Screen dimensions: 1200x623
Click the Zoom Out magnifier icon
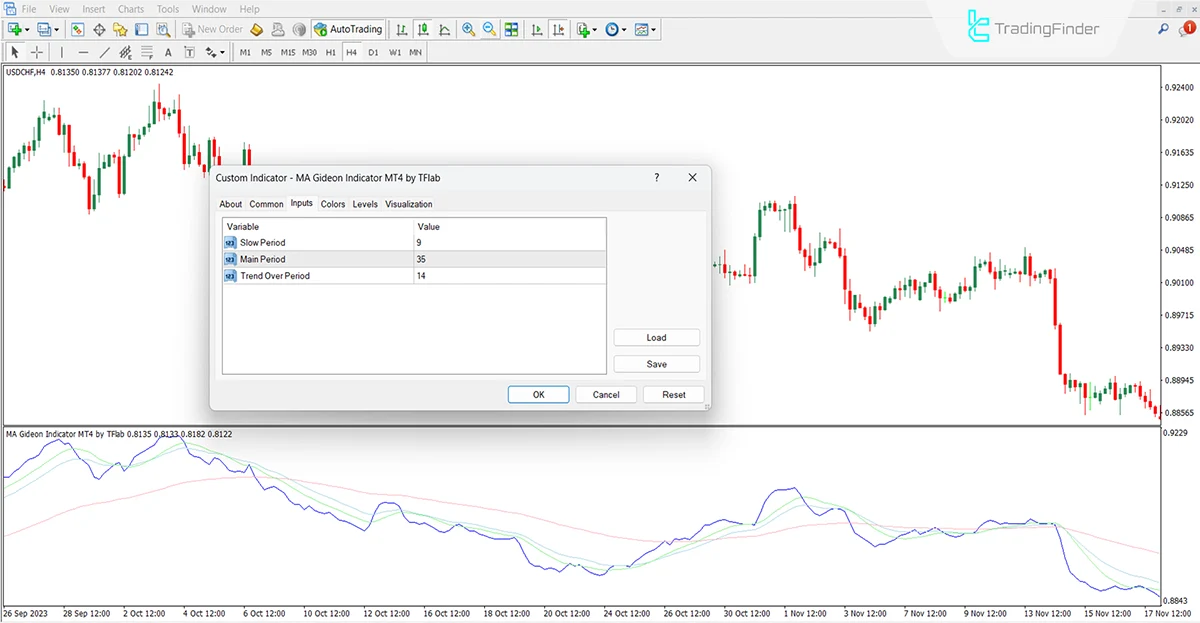click(x=489, y=29)
